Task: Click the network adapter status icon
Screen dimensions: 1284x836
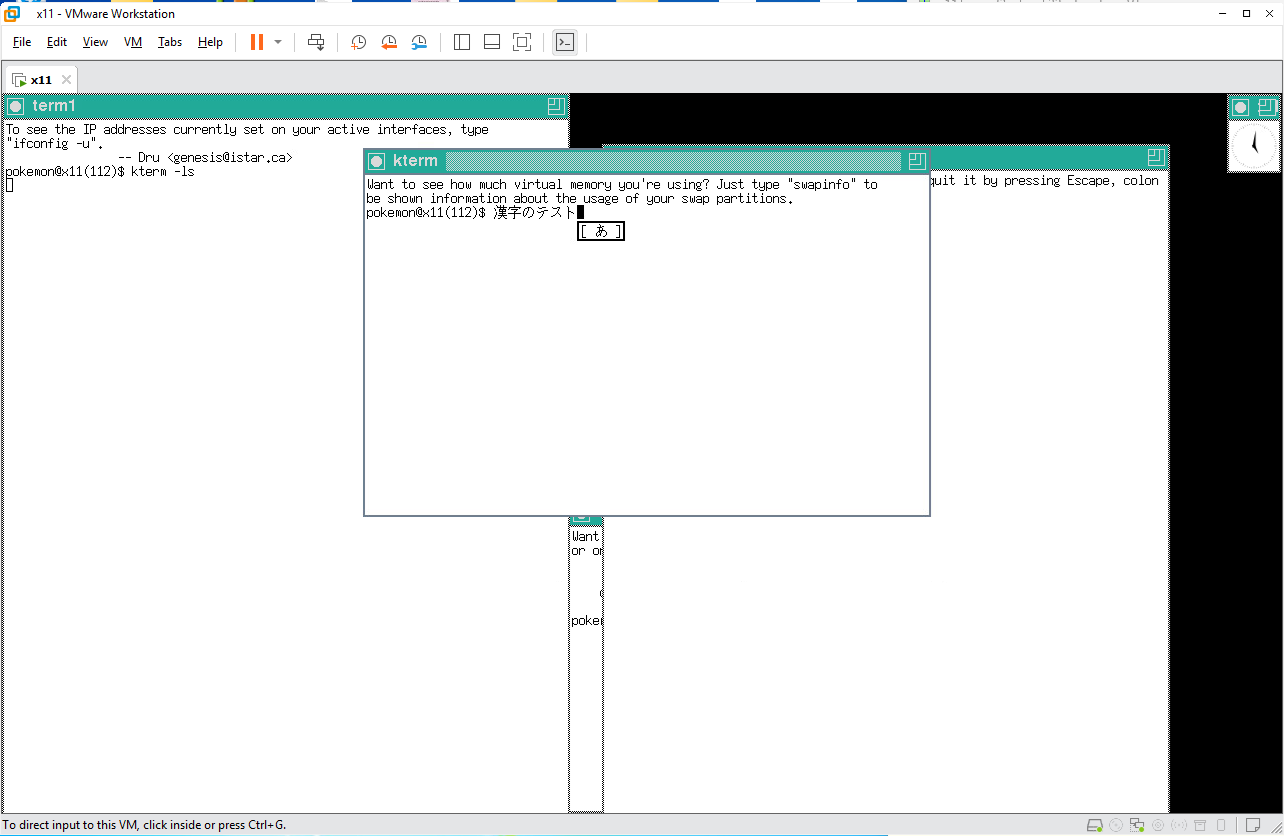Action: [x=1137, y=826]
